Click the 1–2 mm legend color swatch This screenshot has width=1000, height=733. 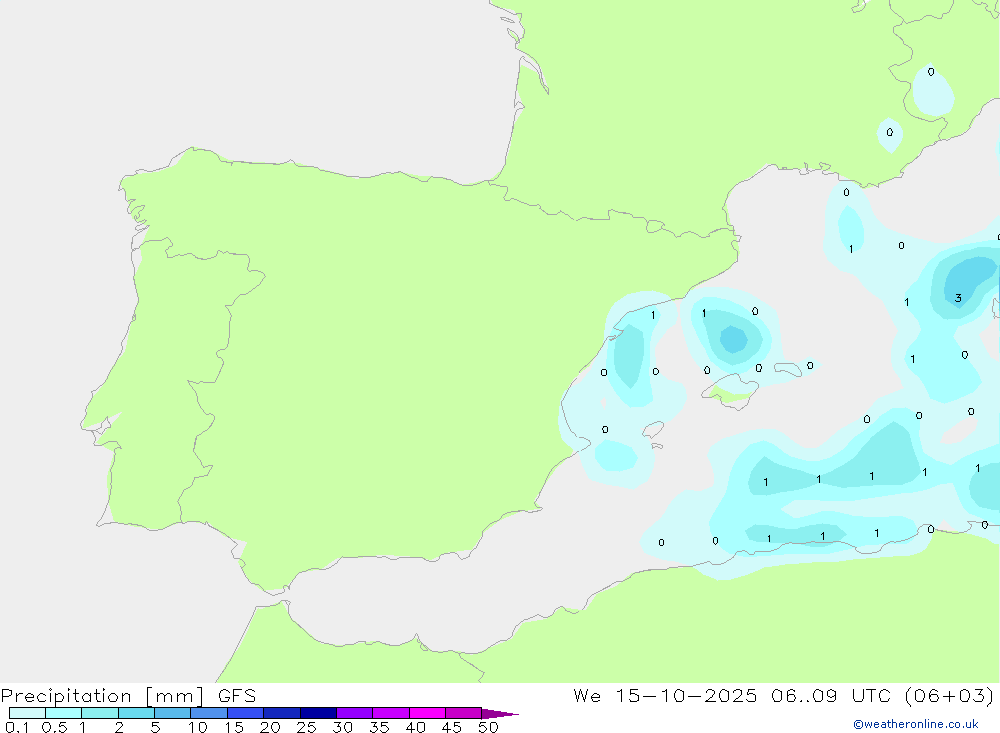tap(100, 713)
